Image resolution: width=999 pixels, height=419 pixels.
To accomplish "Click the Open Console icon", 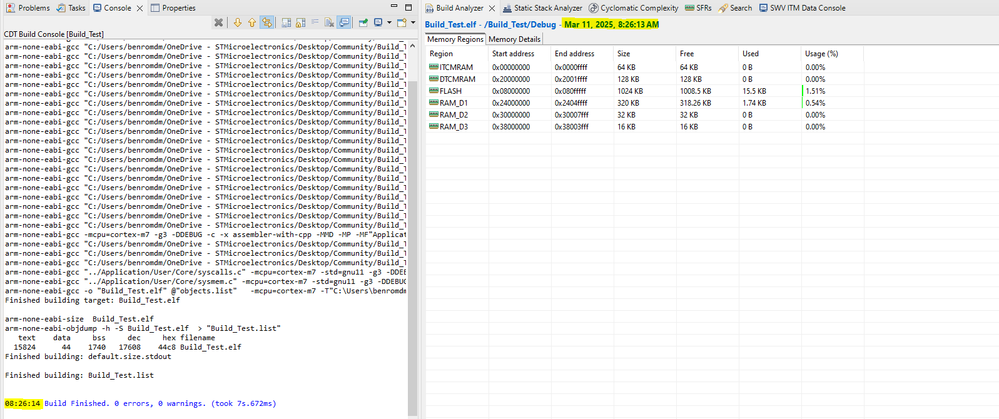I will 402,22.
